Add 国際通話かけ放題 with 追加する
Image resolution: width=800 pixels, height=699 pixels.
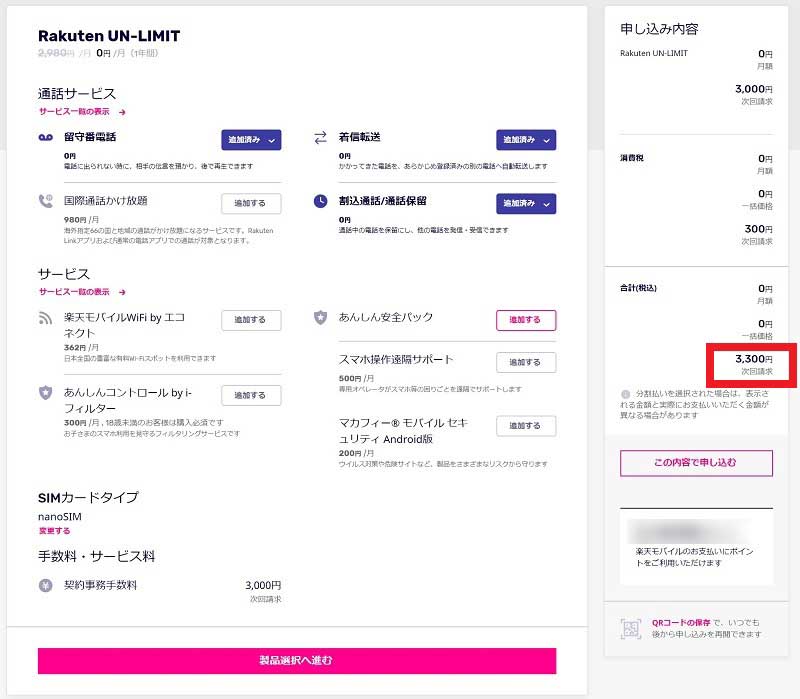[x=251, y=204]
